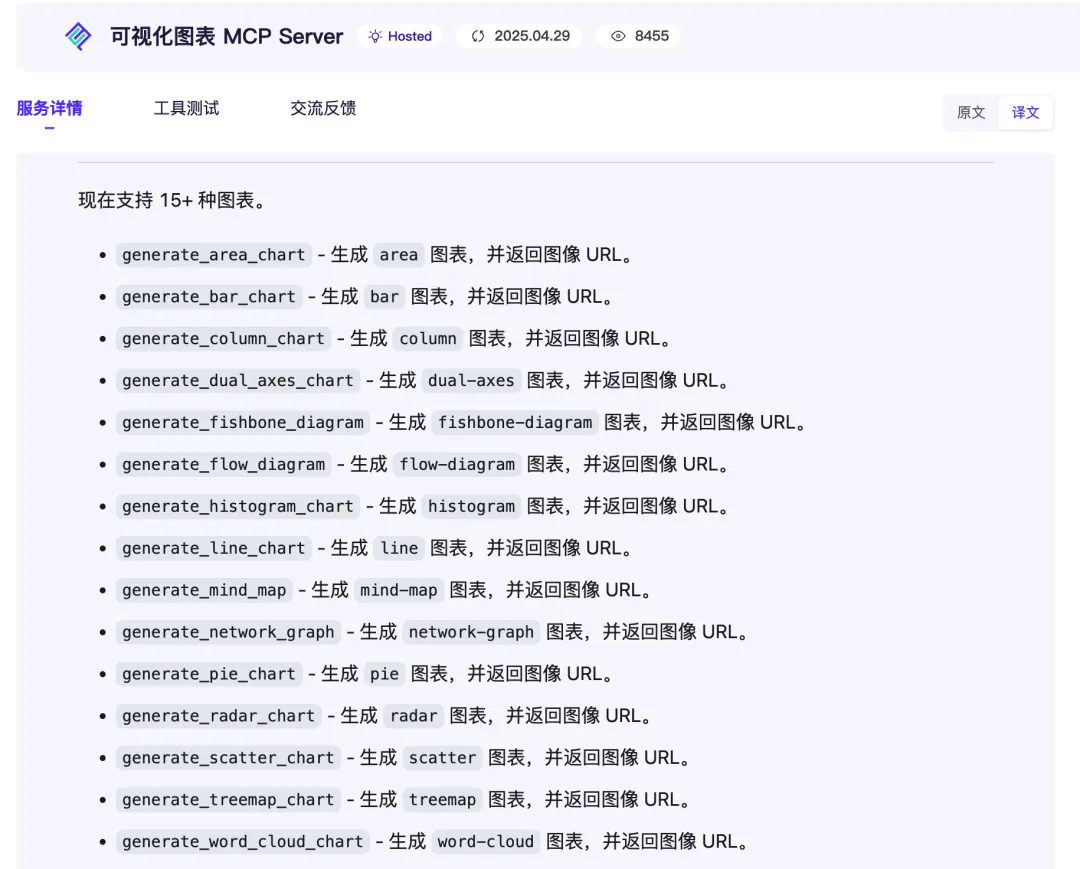
Task: Click the Hosted status badge
Action: point(399,36)
